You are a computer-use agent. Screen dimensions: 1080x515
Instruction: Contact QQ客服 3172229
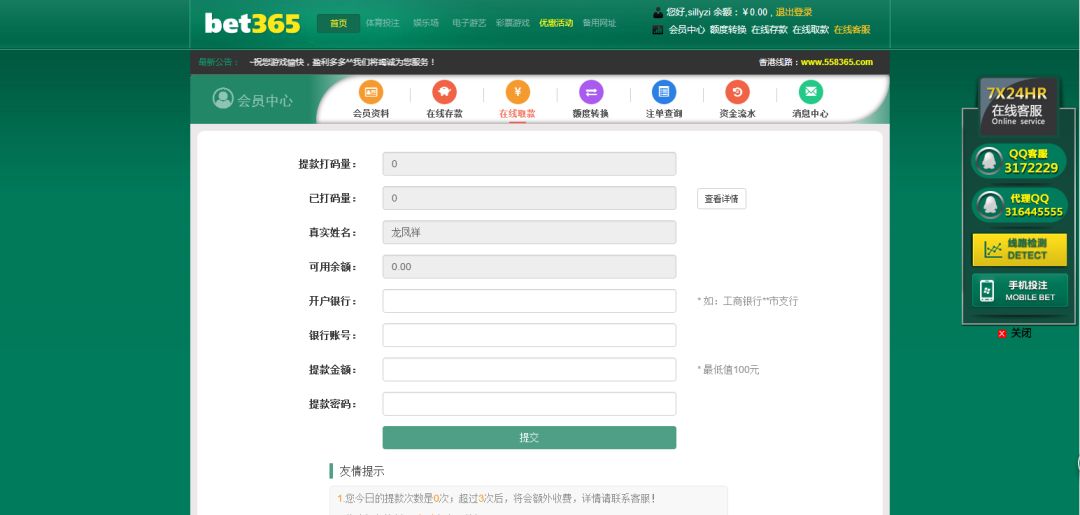(x=1019, y=161)
